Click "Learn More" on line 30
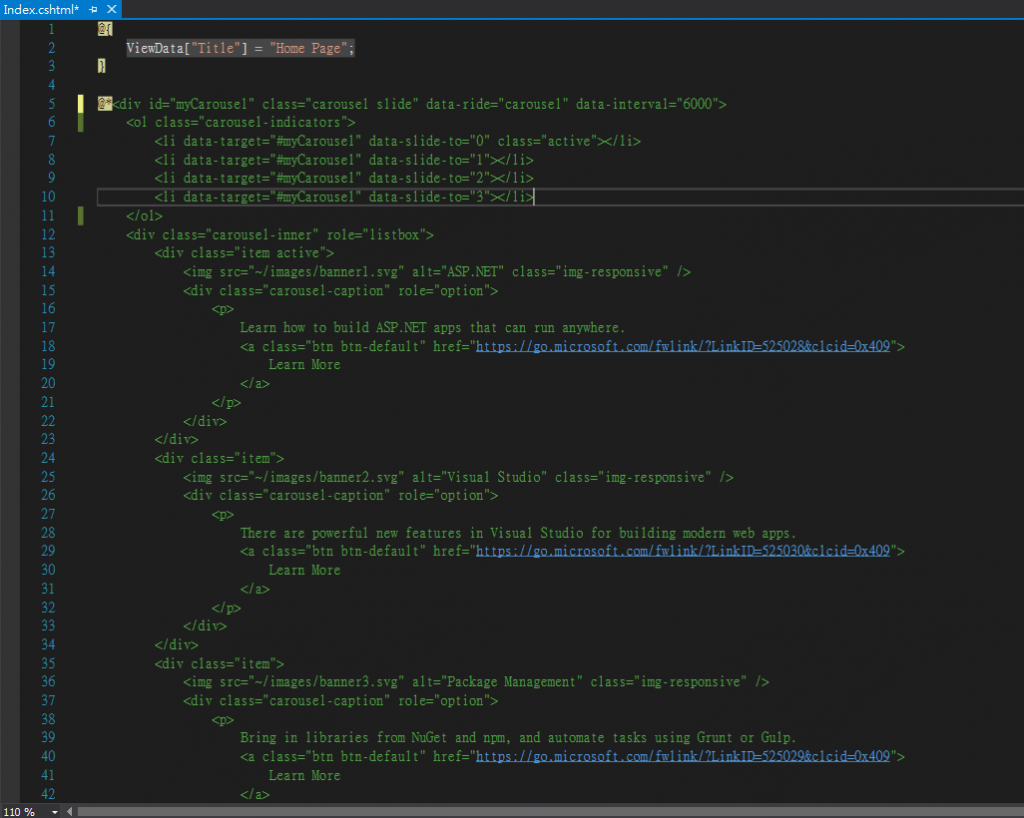 click(304, 570)
